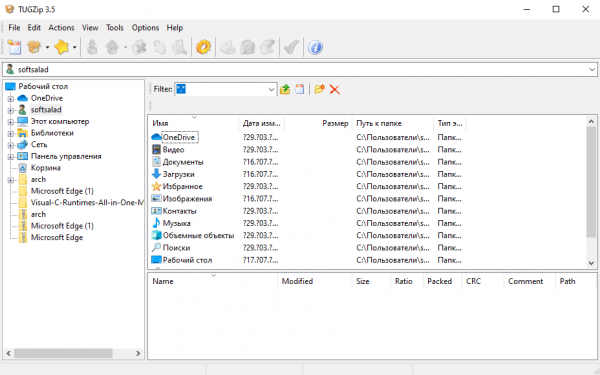Click the grayed globe icon in toolbar
Viewport: 600px width, 375px height.
(248, 47)
